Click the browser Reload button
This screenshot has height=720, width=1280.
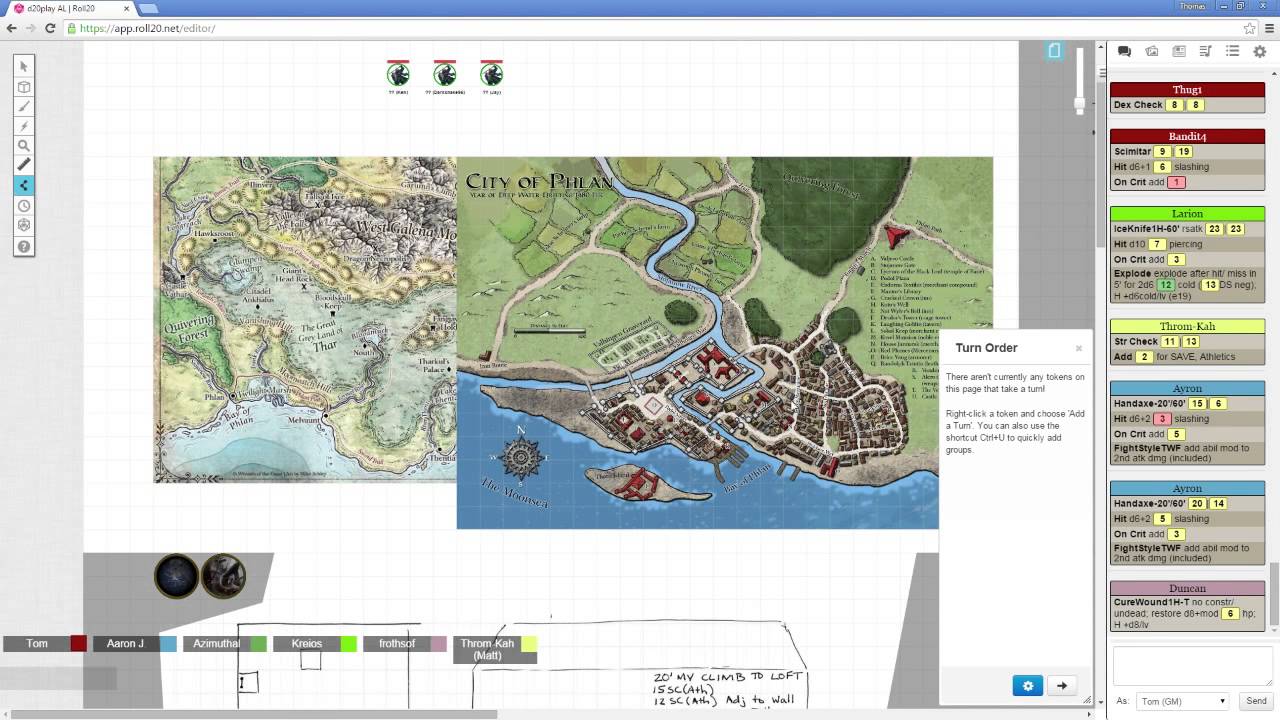[50, 28]
